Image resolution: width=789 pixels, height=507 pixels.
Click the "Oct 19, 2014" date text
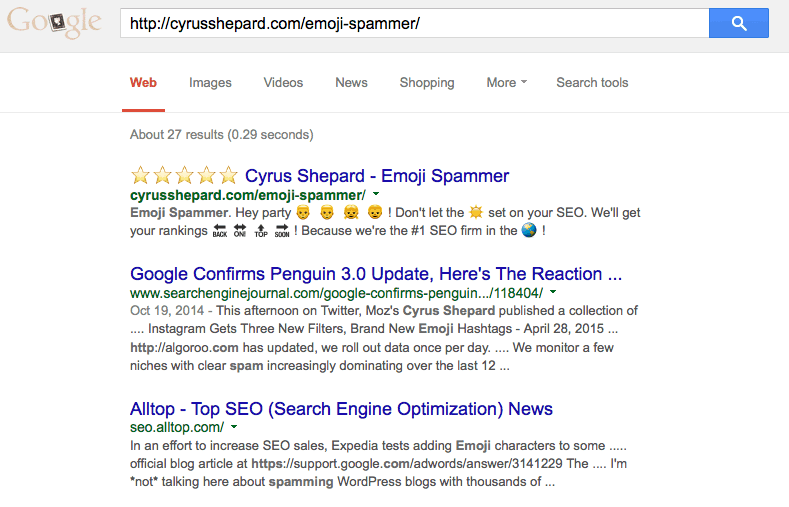point(167,310)
